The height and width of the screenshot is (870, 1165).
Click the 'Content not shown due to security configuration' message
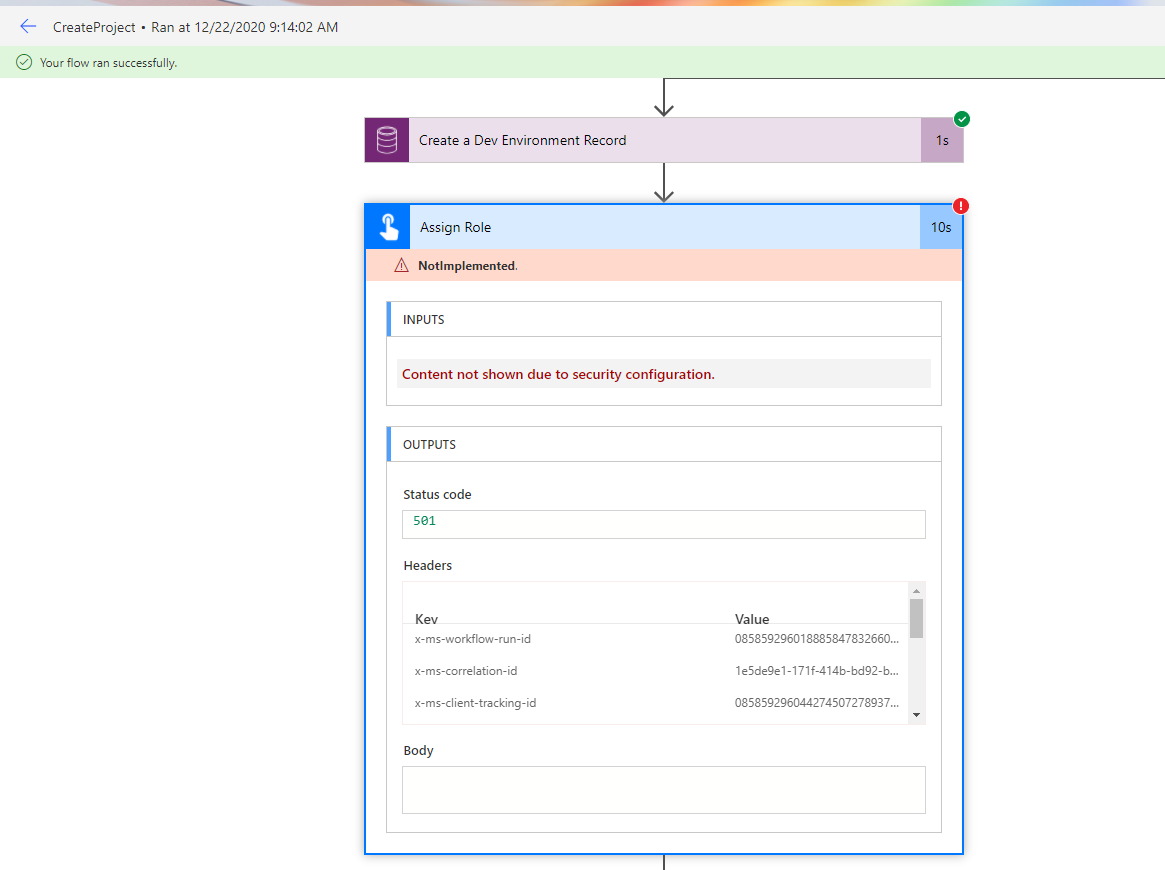(558, 374)
